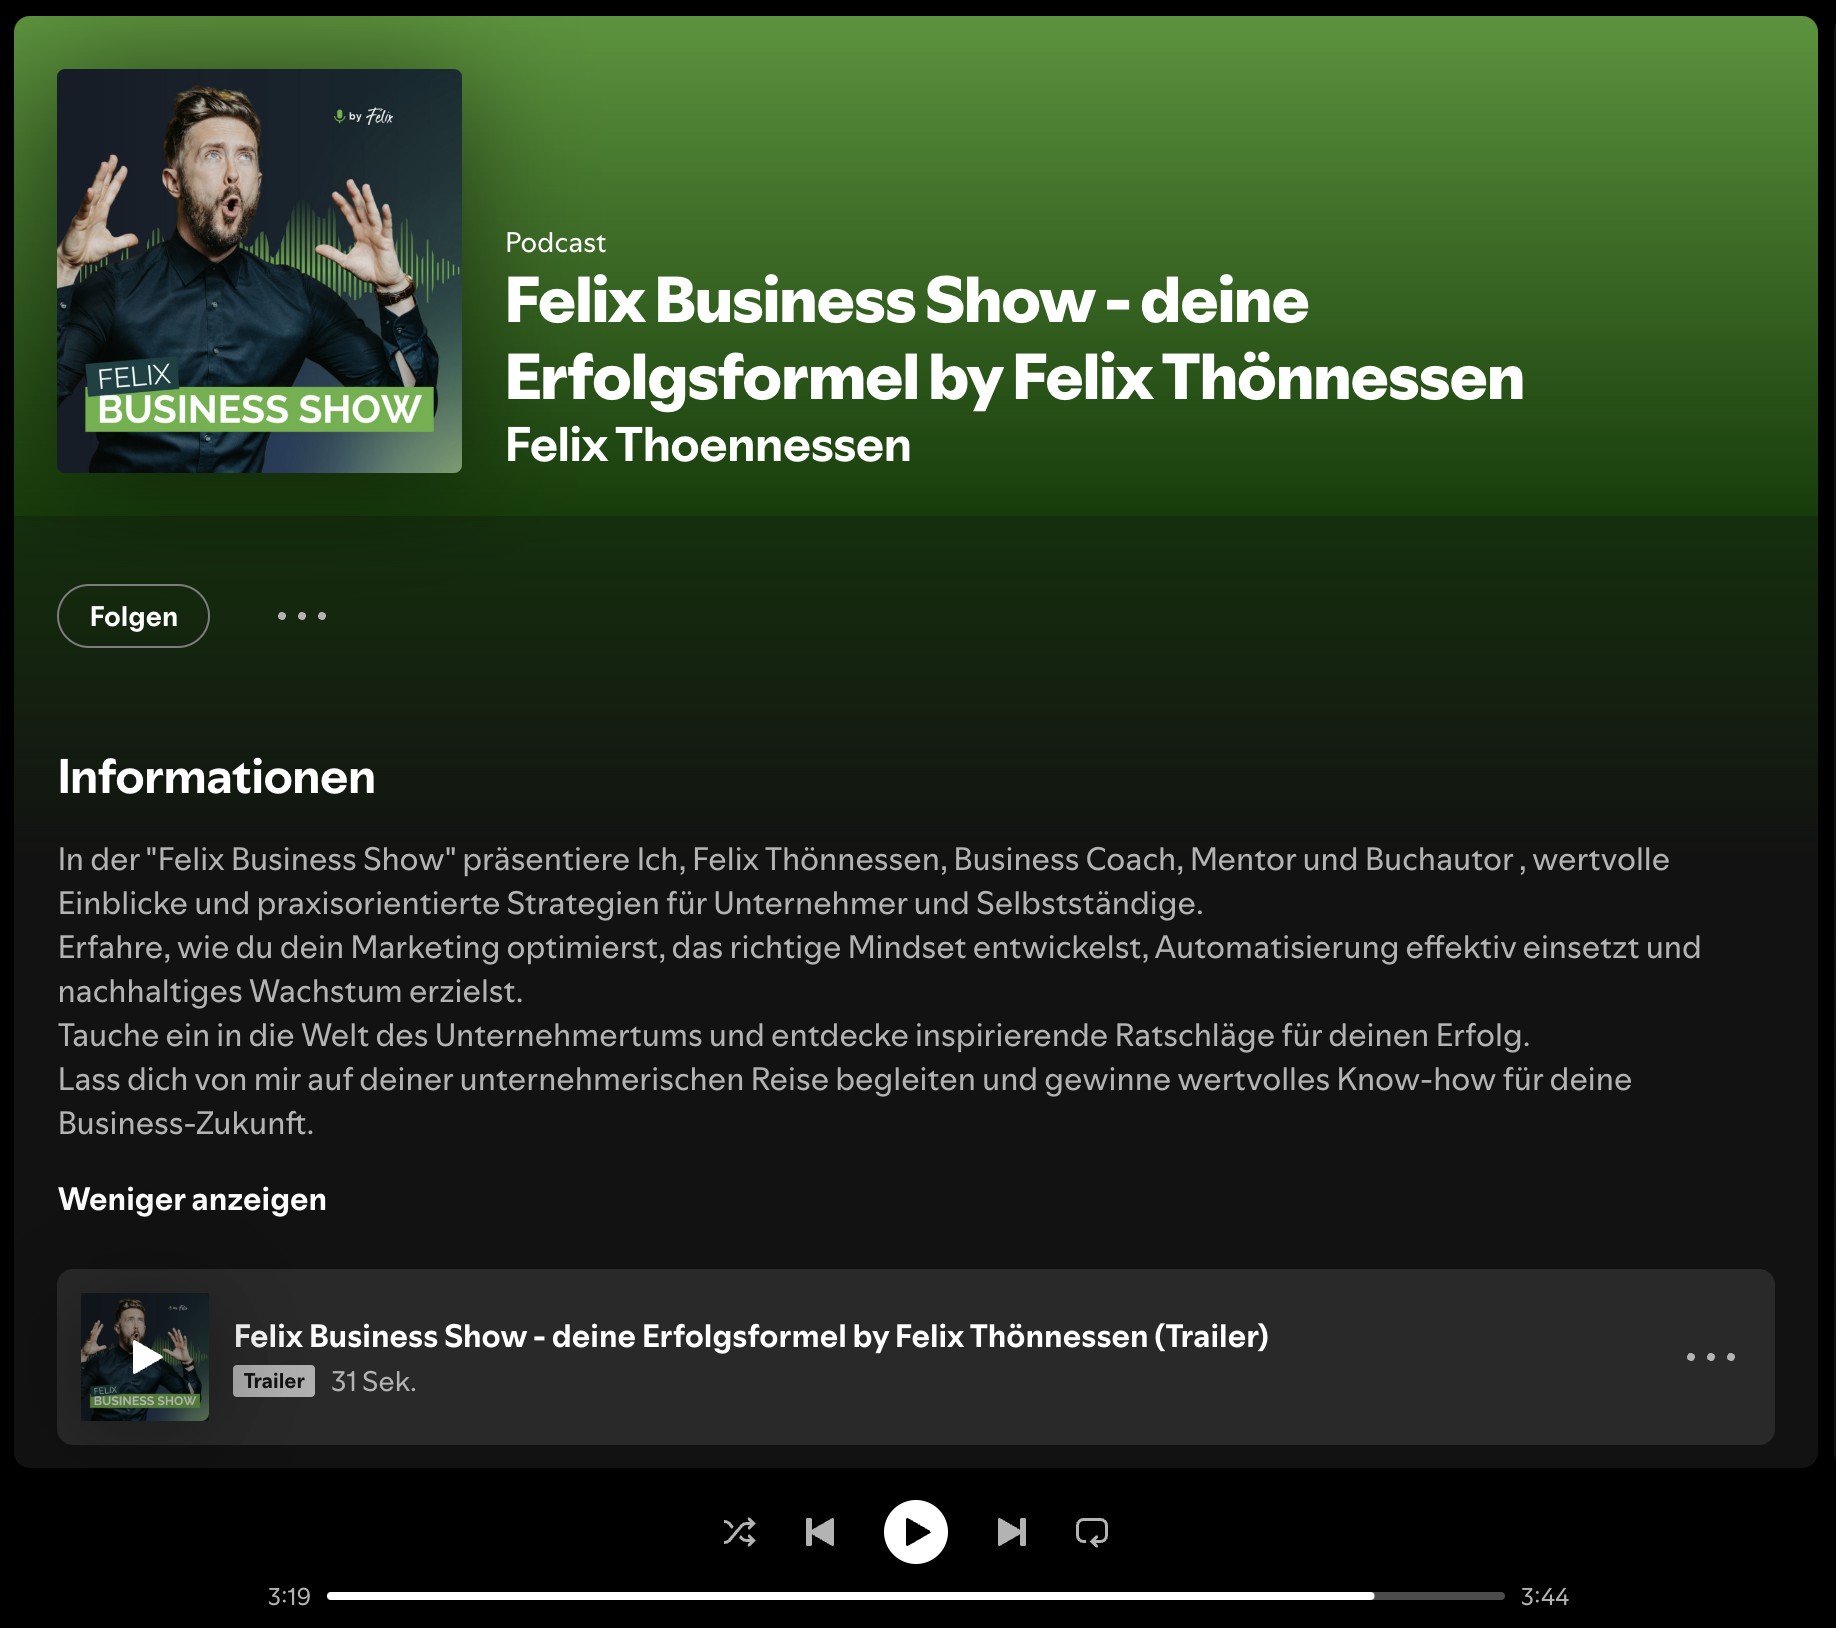Skip to the next episode
This screenshot has height=1628, width=1836.
click(x=1012, y=1531)
